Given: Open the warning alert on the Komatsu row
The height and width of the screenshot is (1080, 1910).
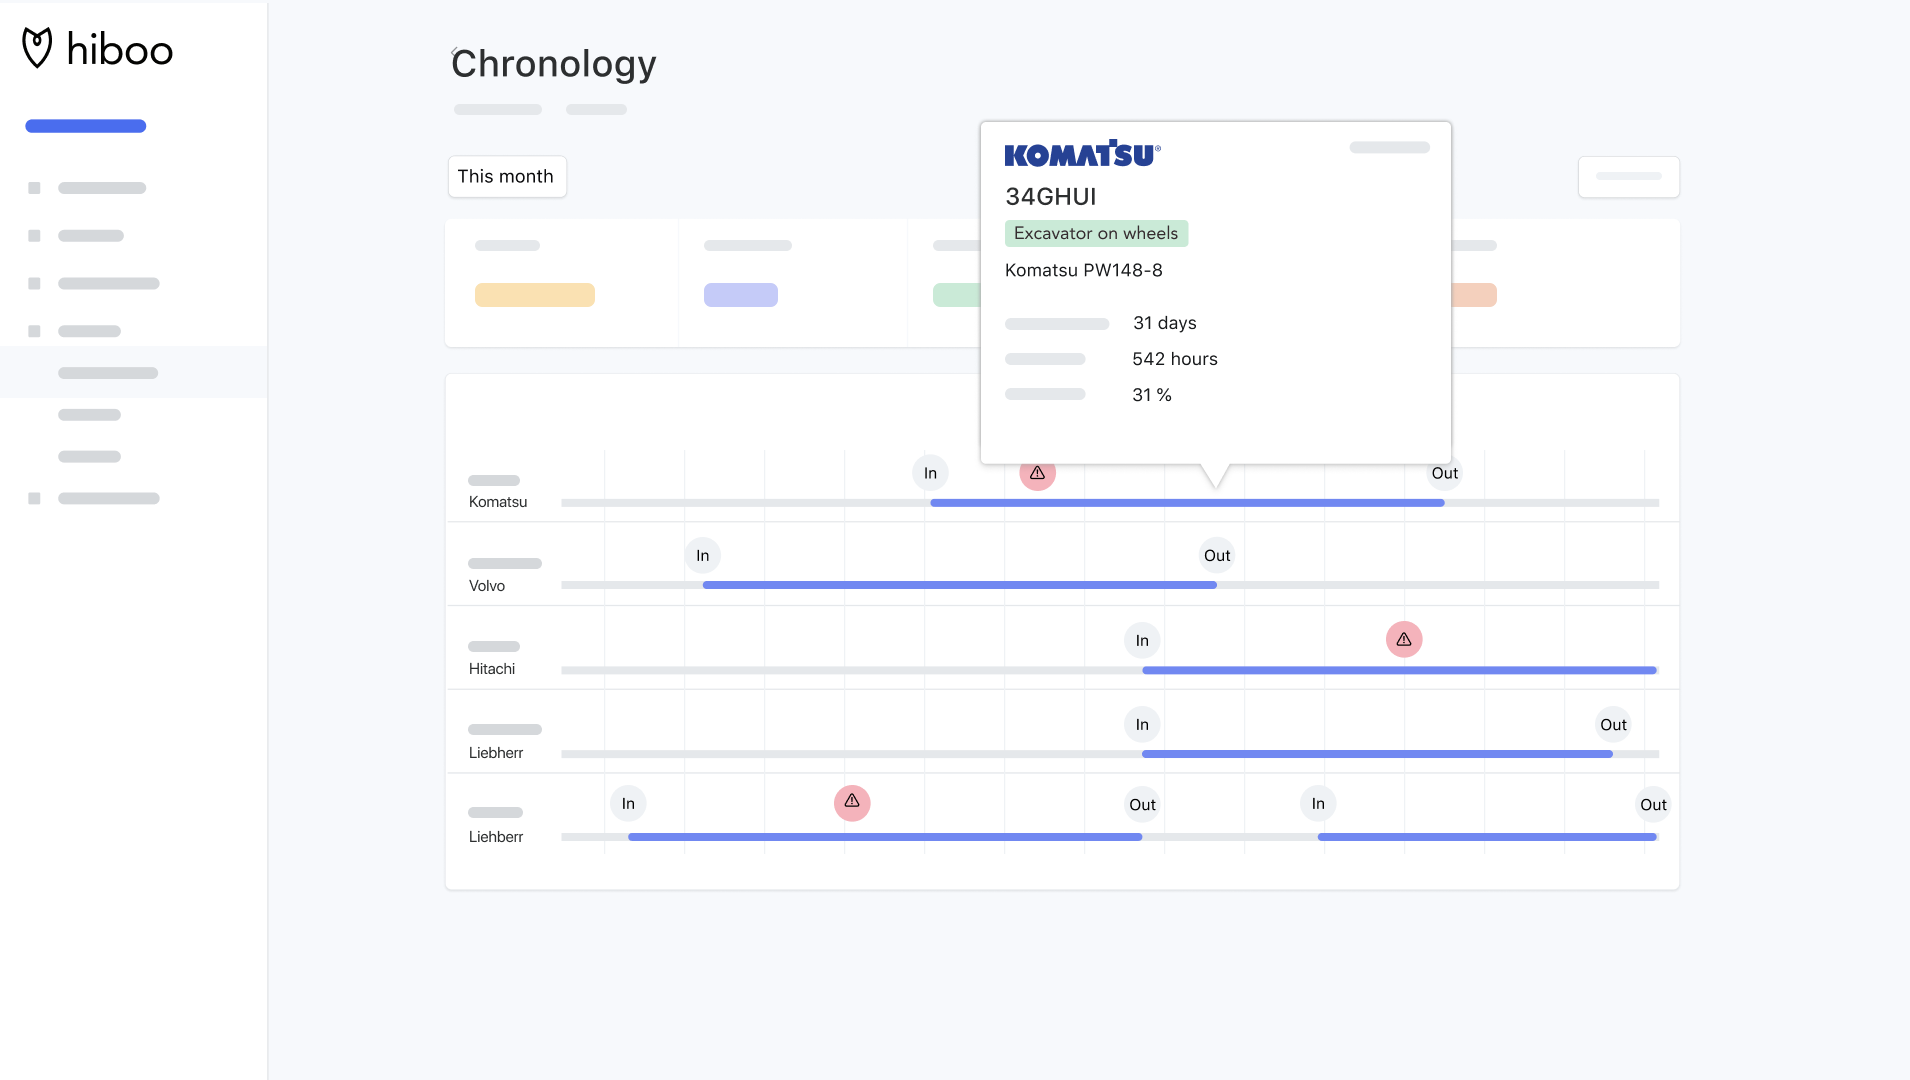Looking at the screenshot, I should (1037, 473).
